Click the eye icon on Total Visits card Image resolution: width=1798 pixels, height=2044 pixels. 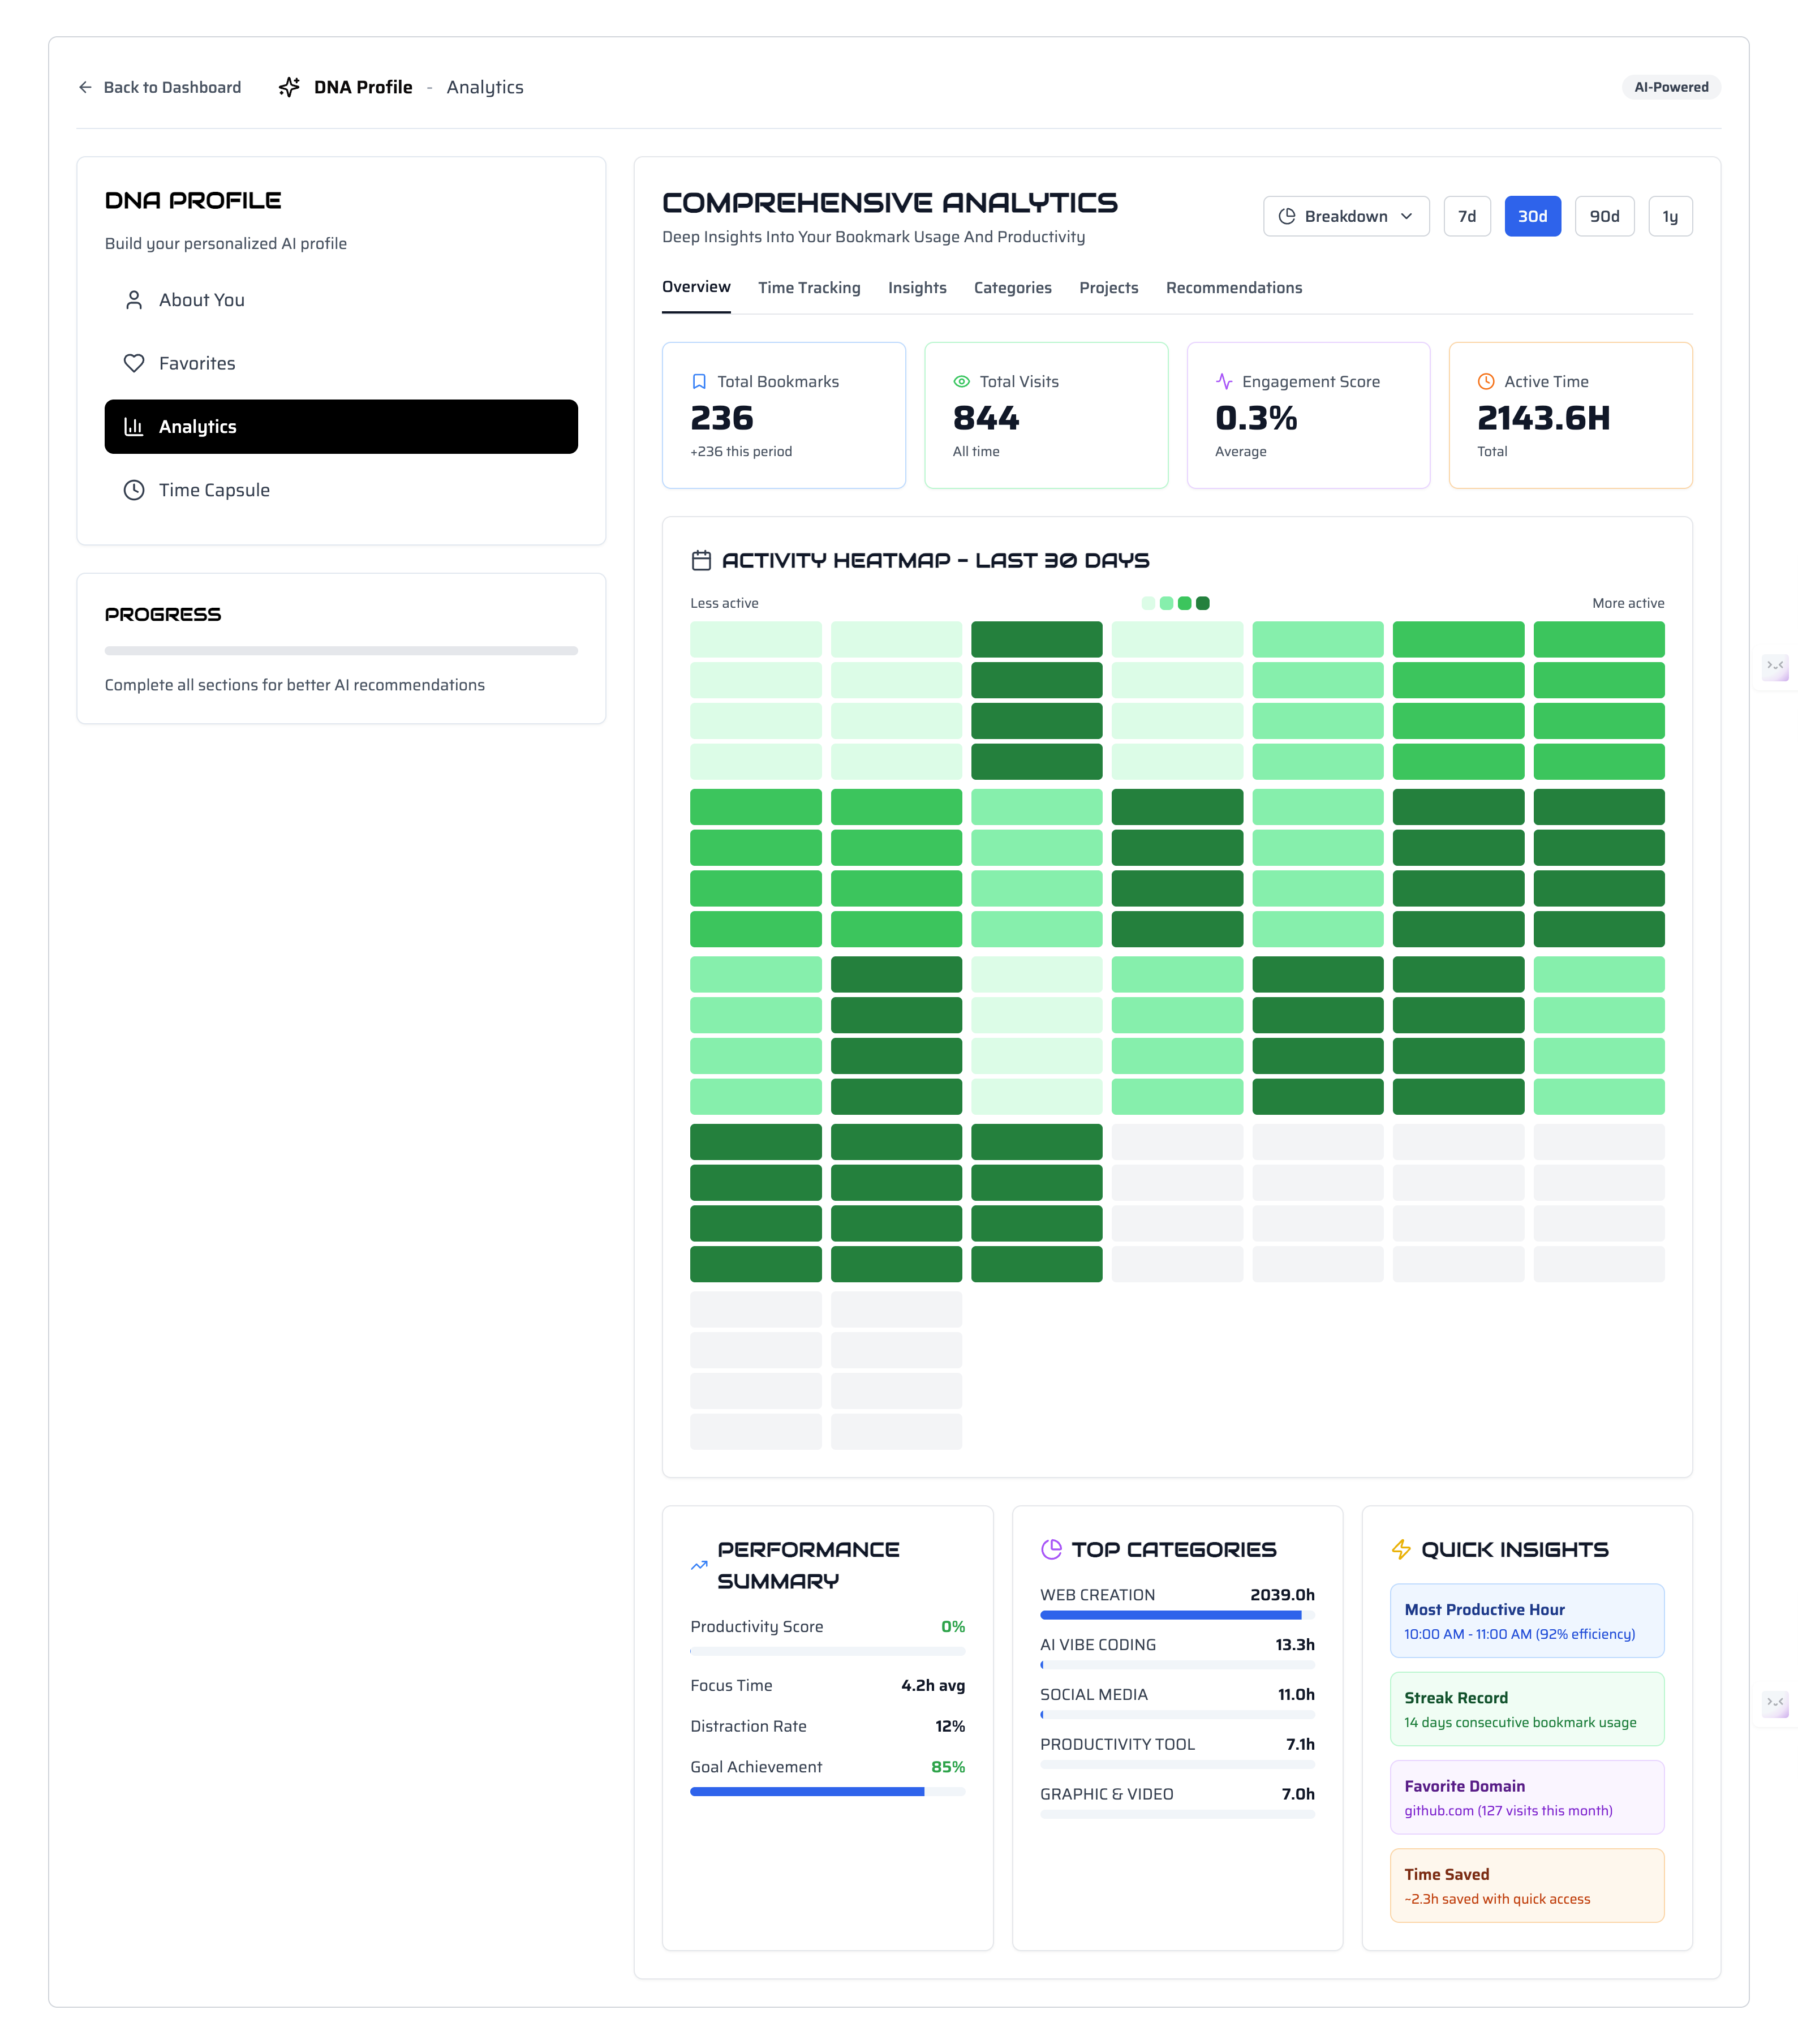coord(961,381)
